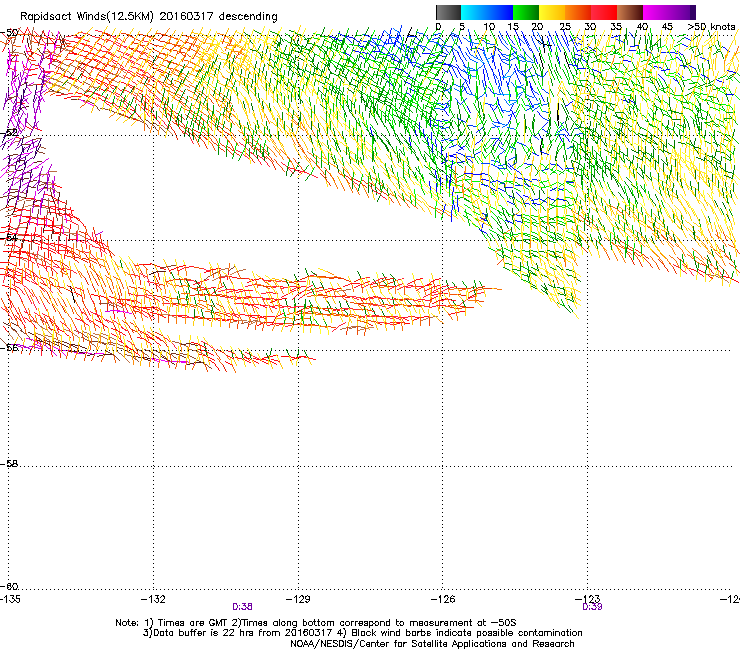Click the NOAA/NESDIS Center for Satellite Applications credit
The image size is (740, 650).
[432, 644]
